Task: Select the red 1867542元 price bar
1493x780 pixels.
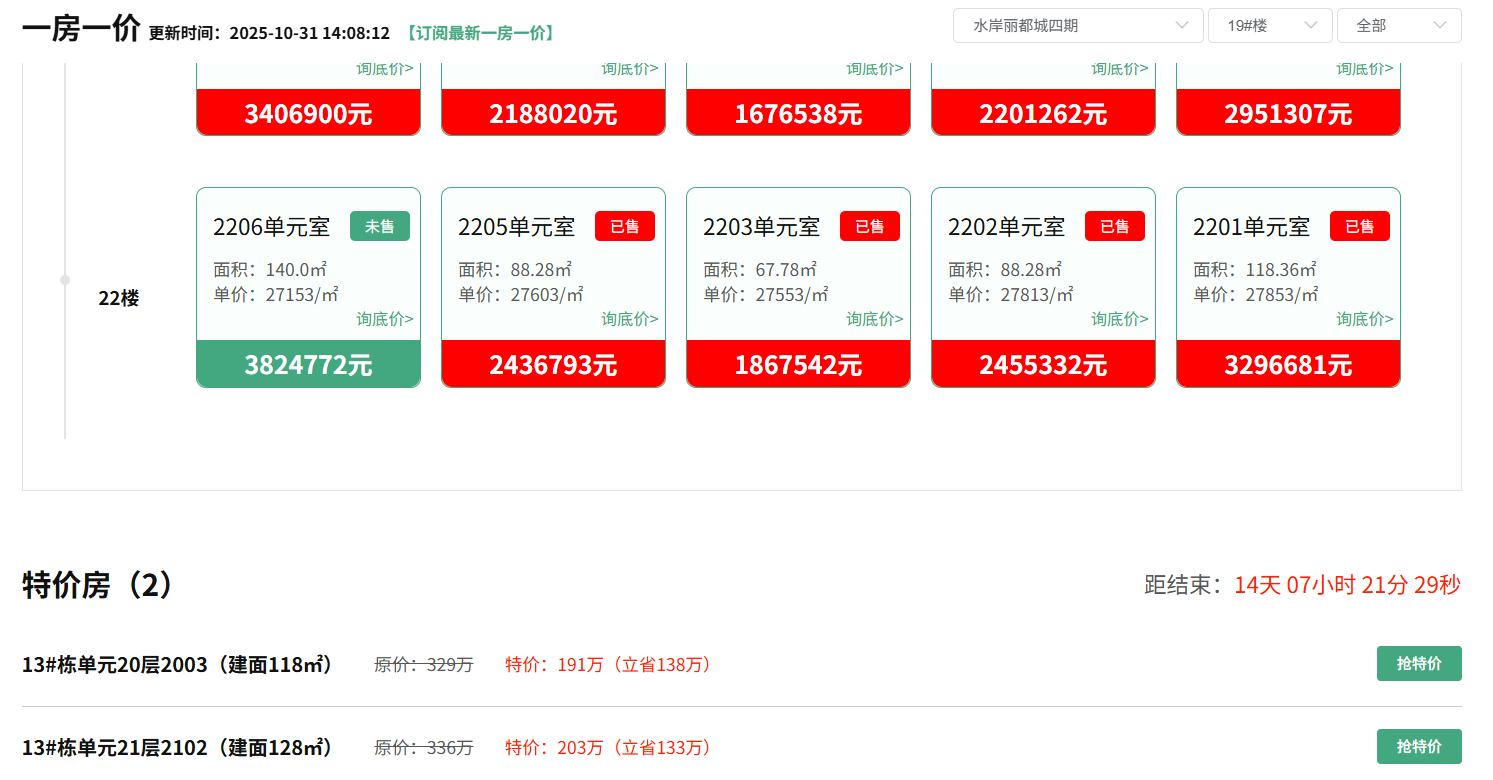Action: pyautogui.click(x=798, y=364)
